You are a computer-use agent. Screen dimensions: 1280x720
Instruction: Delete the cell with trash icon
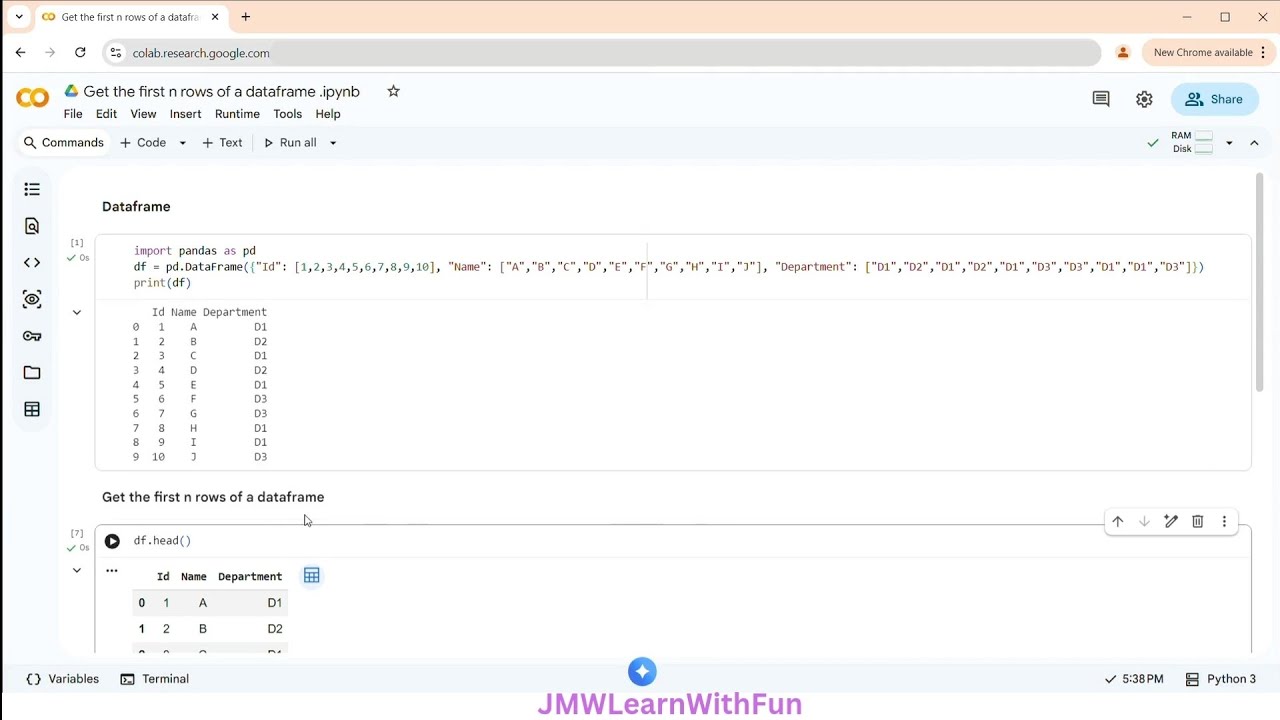1197,521
